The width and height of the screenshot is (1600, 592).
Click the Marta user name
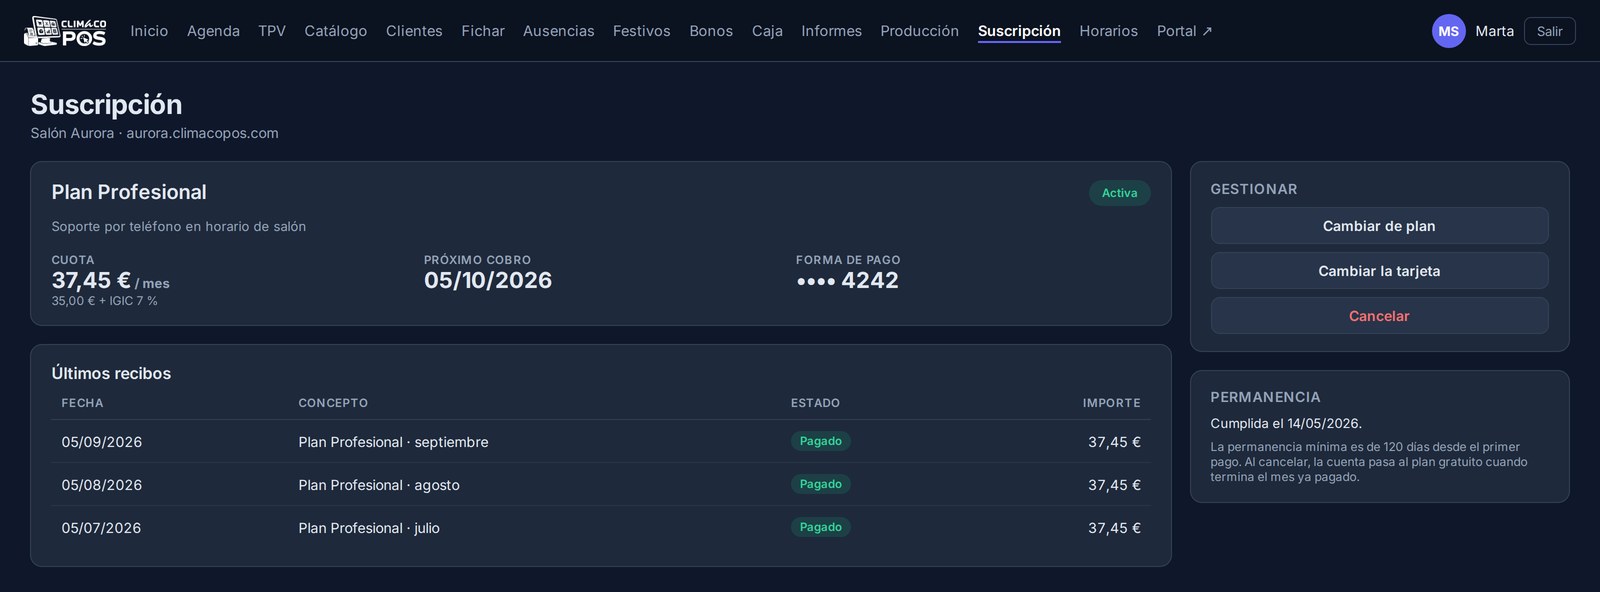tap(1494, 31)
